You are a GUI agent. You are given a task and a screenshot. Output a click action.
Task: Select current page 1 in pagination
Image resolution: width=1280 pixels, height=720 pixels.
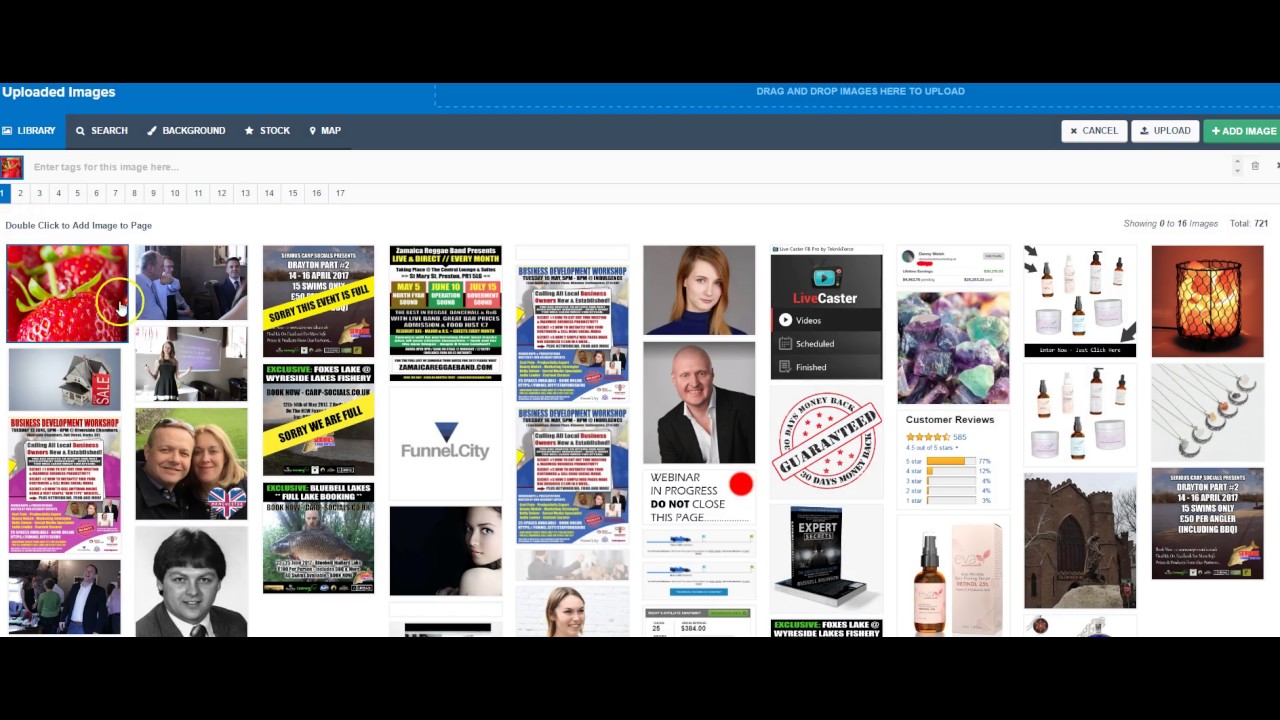(4, 193)
